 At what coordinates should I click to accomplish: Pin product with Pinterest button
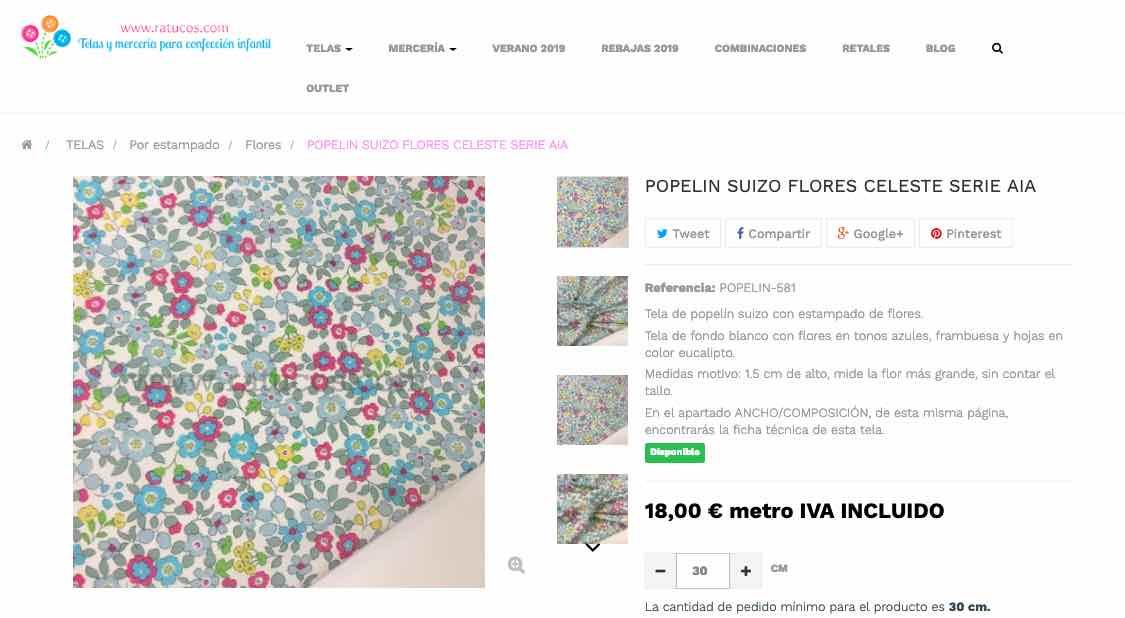(966, 233)
